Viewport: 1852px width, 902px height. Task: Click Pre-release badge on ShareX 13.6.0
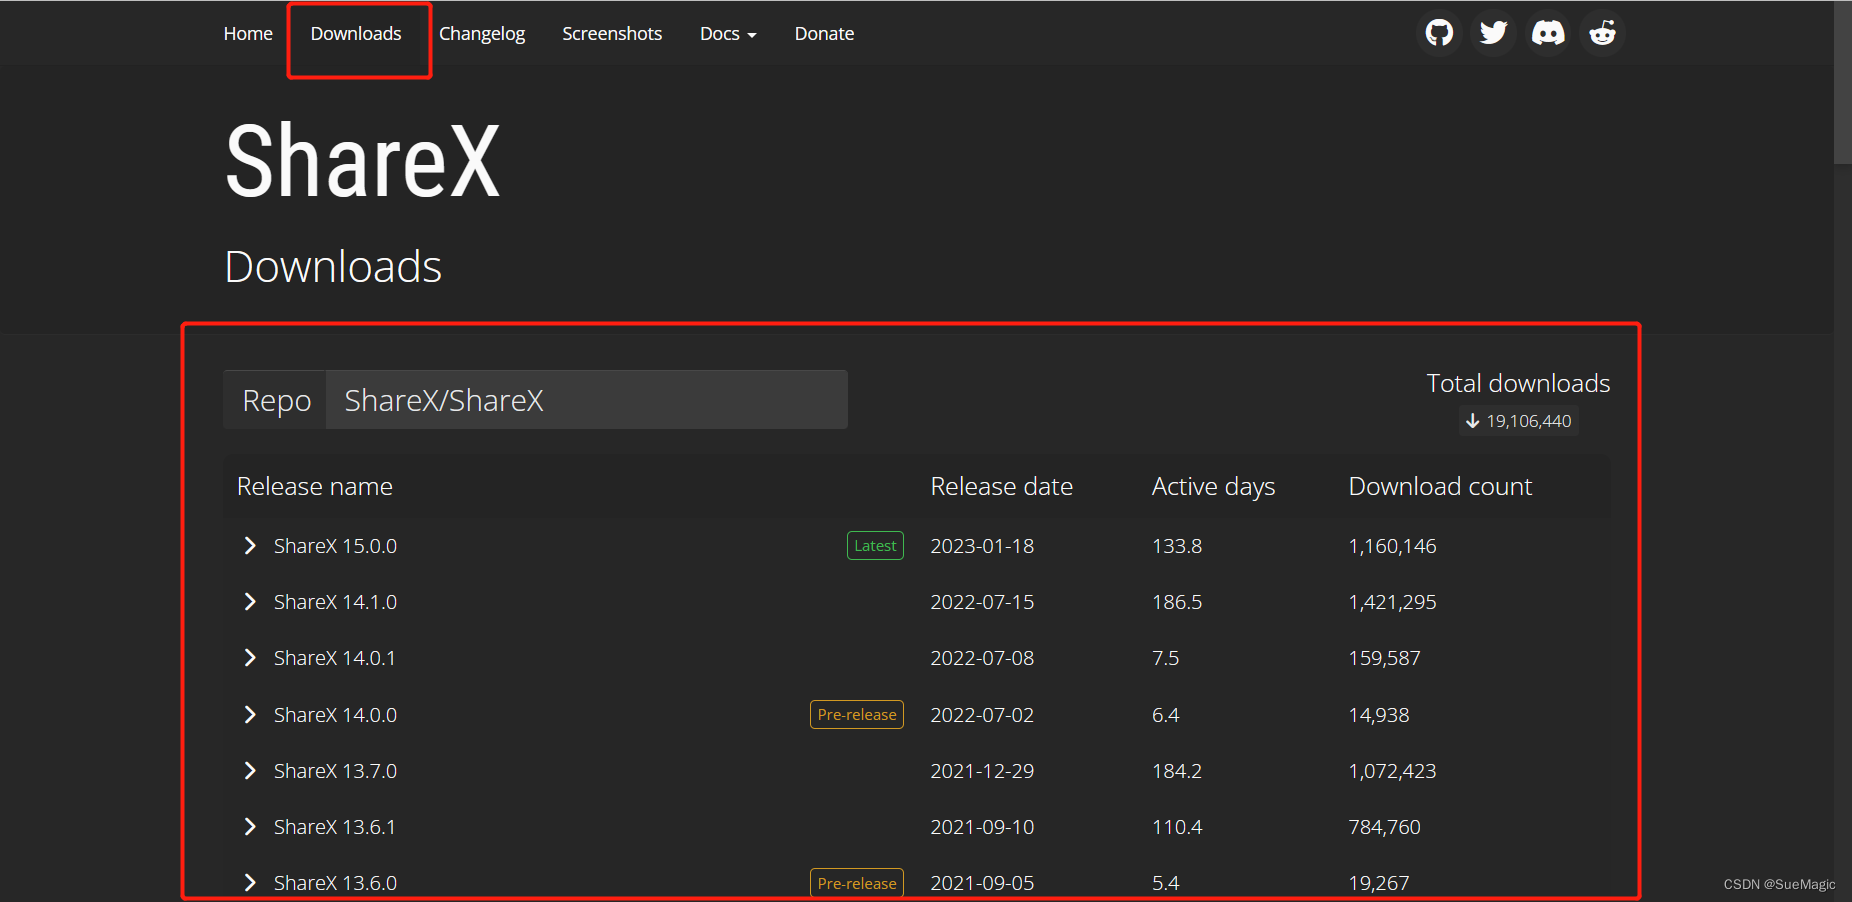click(857, 883)
